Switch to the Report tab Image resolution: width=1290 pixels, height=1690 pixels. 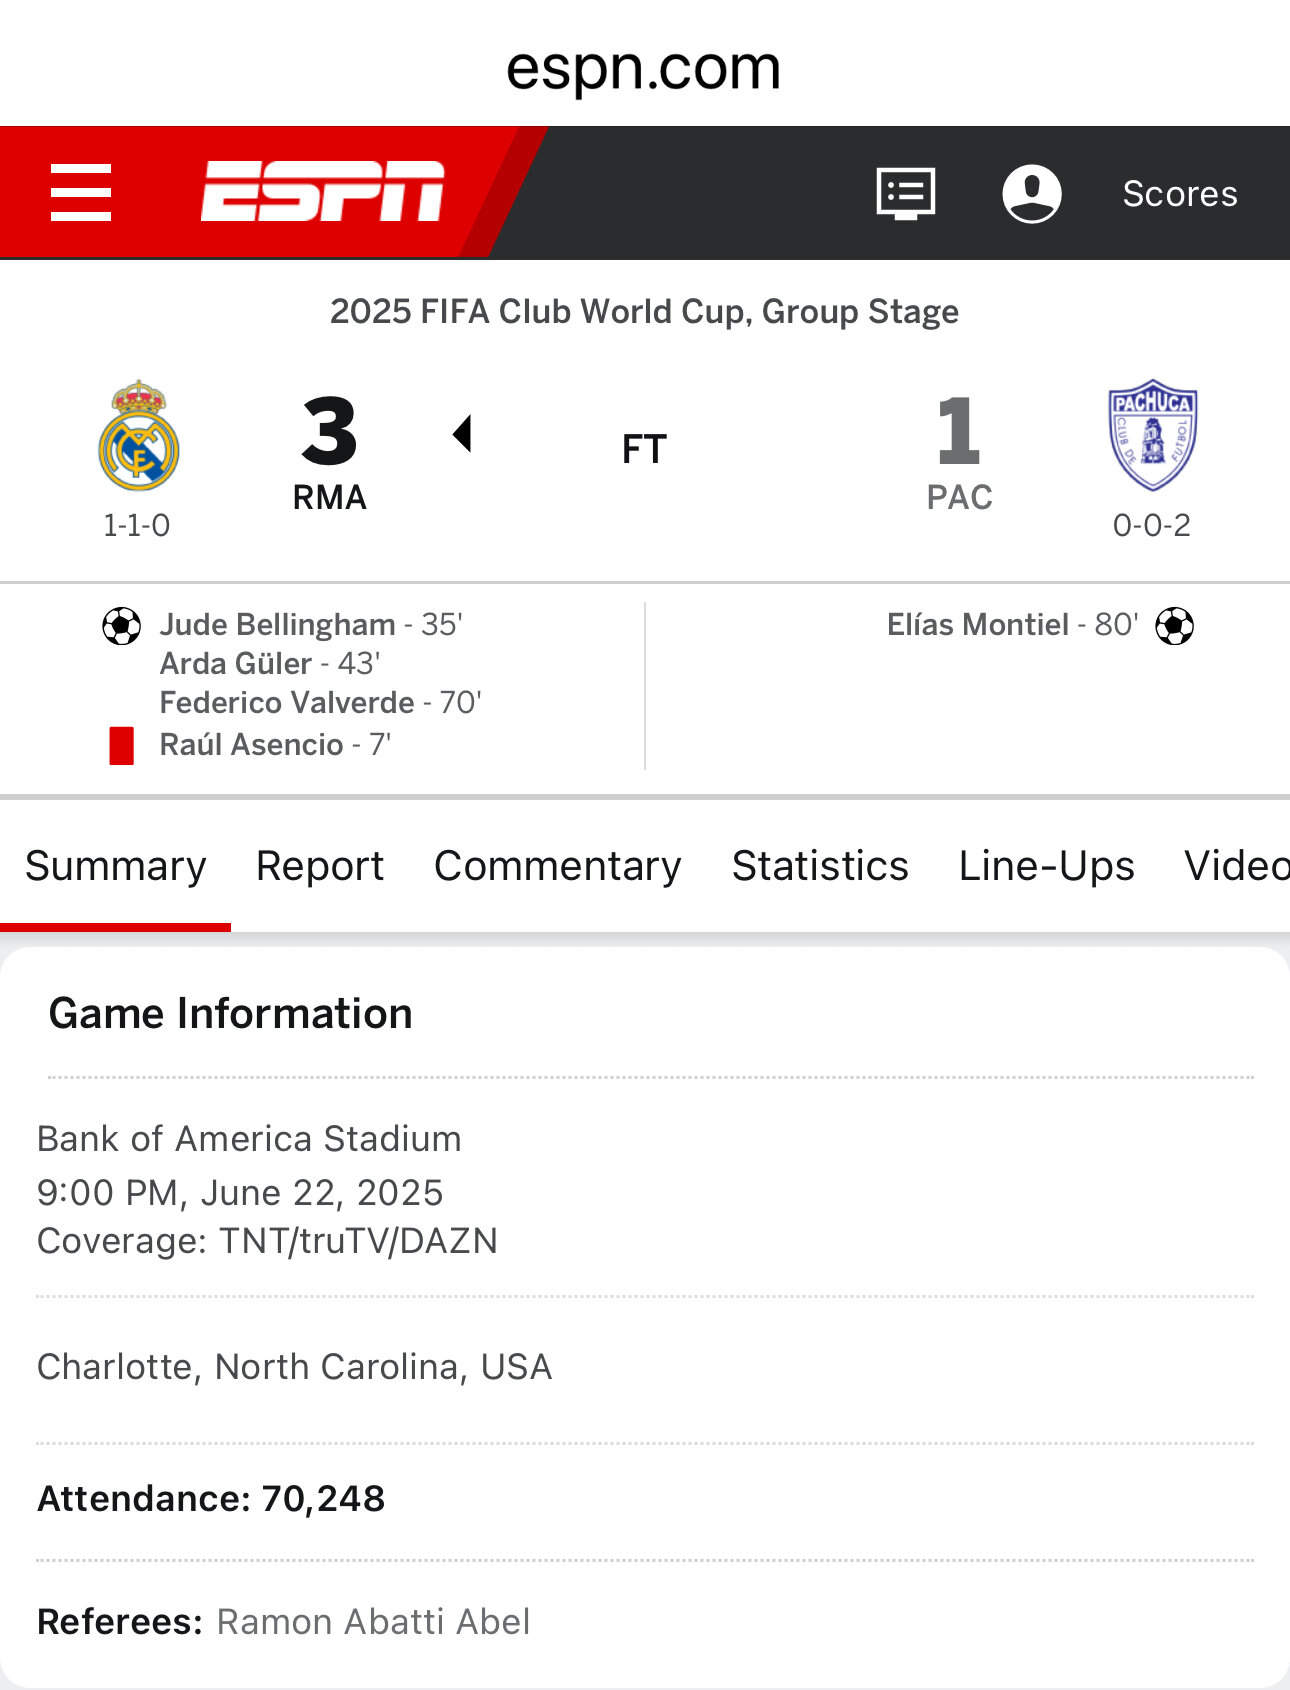pos(320,866)
